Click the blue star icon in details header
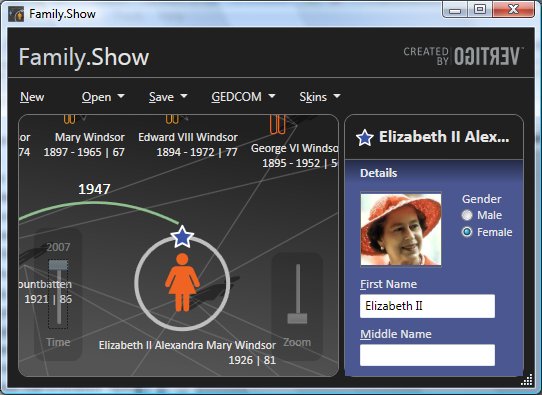 tap(365, 138)
